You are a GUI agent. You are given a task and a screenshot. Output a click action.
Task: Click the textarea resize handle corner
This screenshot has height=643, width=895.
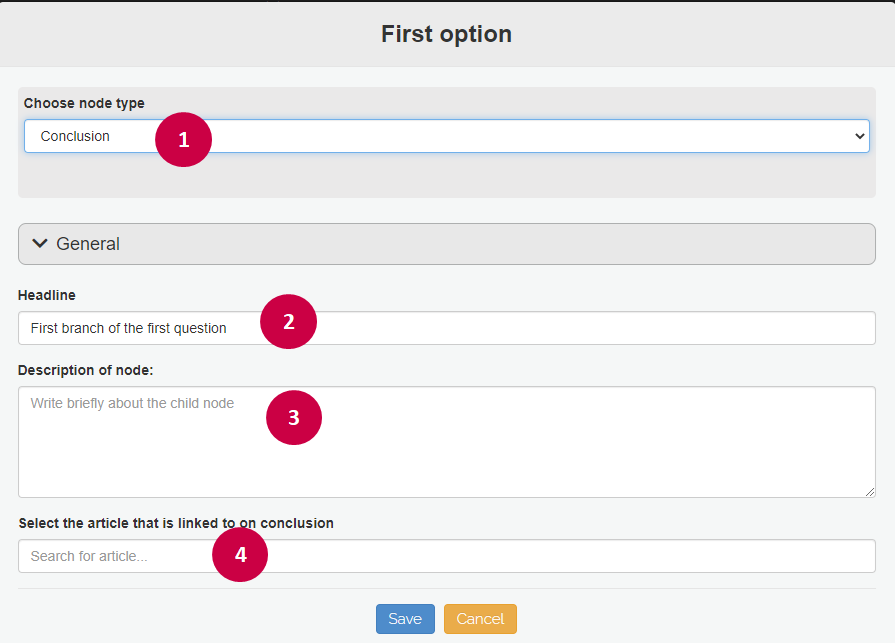pyautogui.click(x=870, y=492)
